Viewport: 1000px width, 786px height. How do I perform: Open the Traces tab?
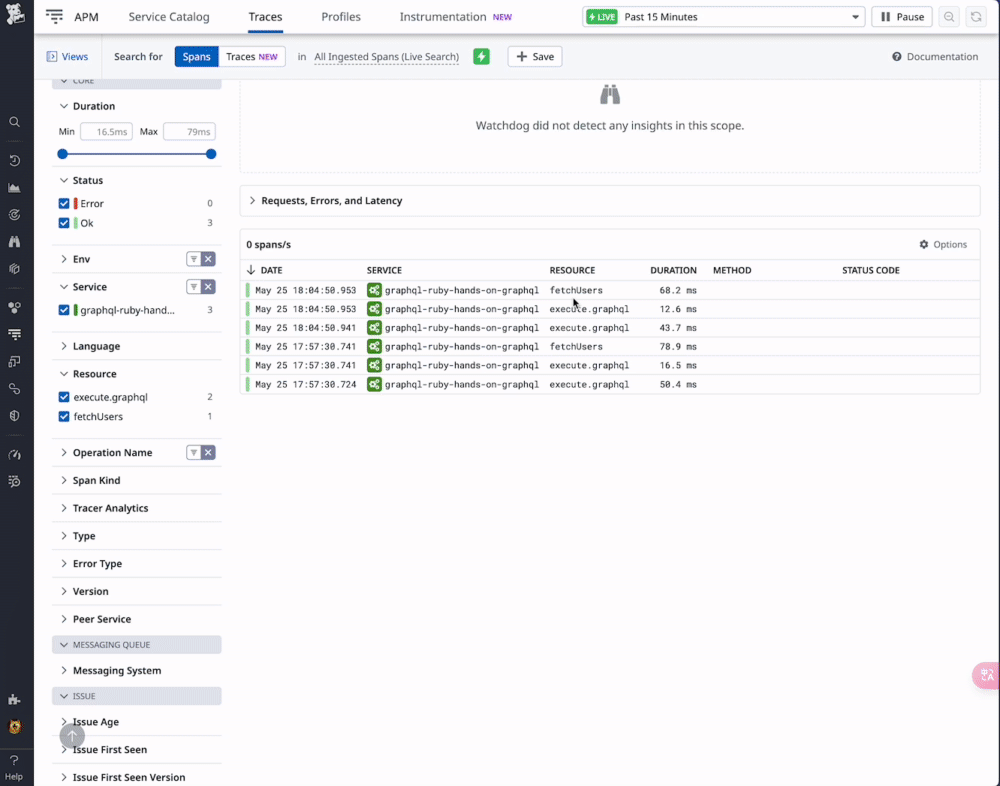265,17
